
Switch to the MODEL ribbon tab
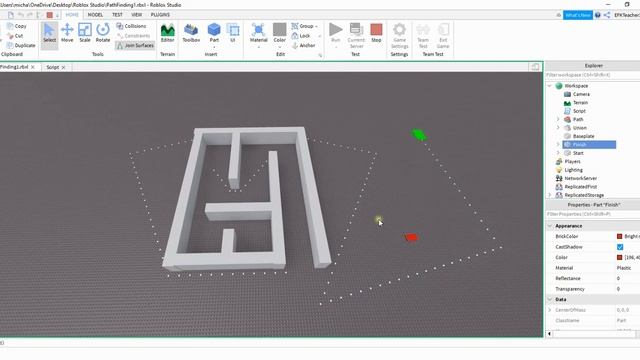click(x=95, y=15)
